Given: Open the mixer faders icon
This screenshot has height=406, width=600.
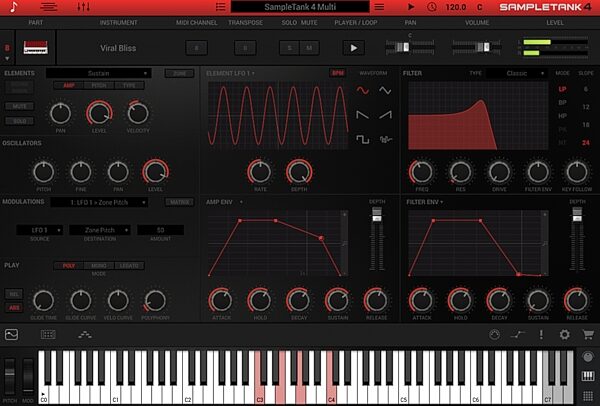Looking at the screenshot, I should click(83, 7).
